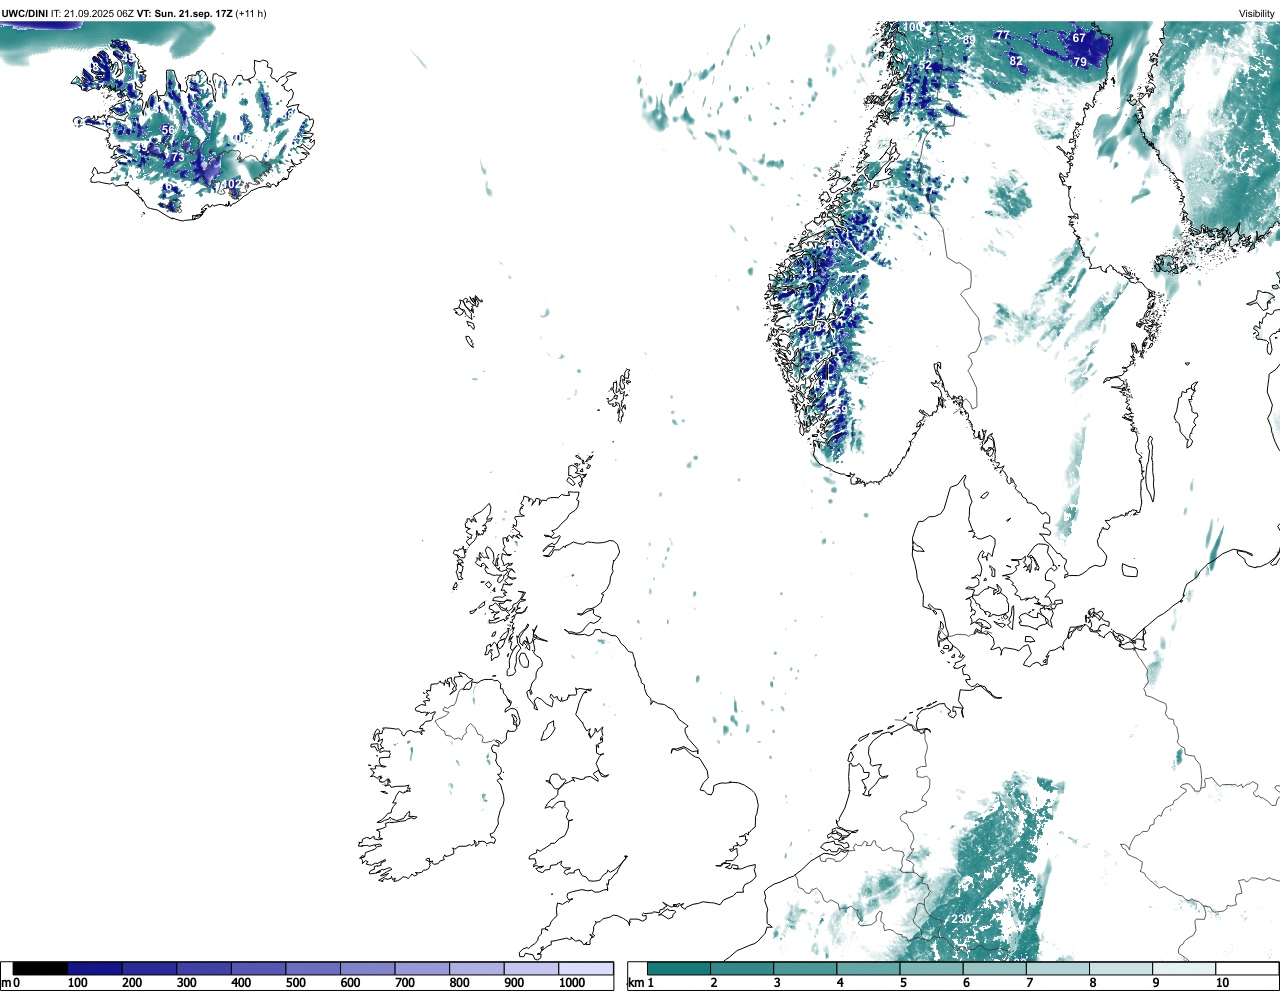Click the 'UWC/DINI' header text

[25, 14]
